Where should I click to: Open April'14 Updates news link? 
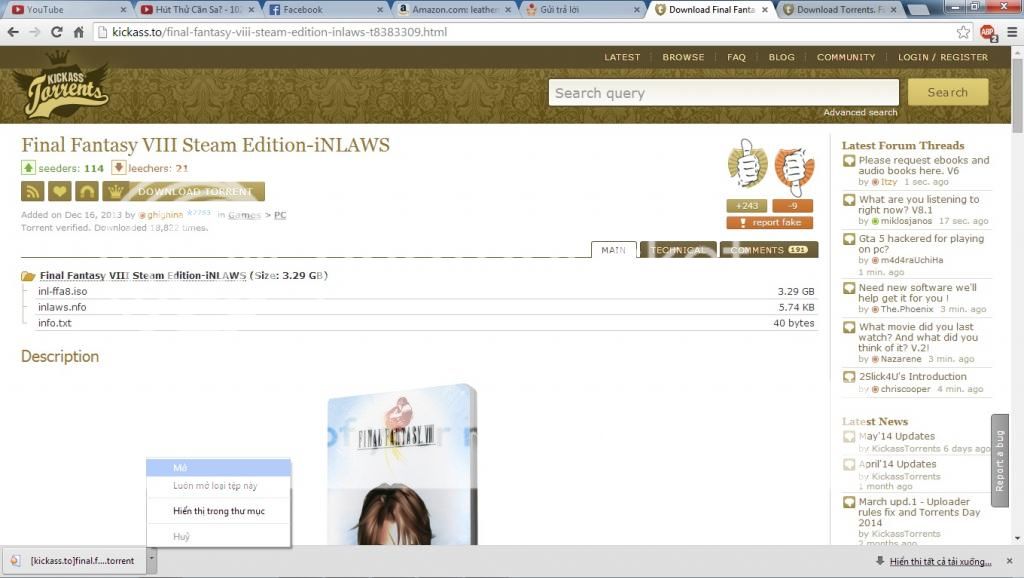click(x=897, y=464)
